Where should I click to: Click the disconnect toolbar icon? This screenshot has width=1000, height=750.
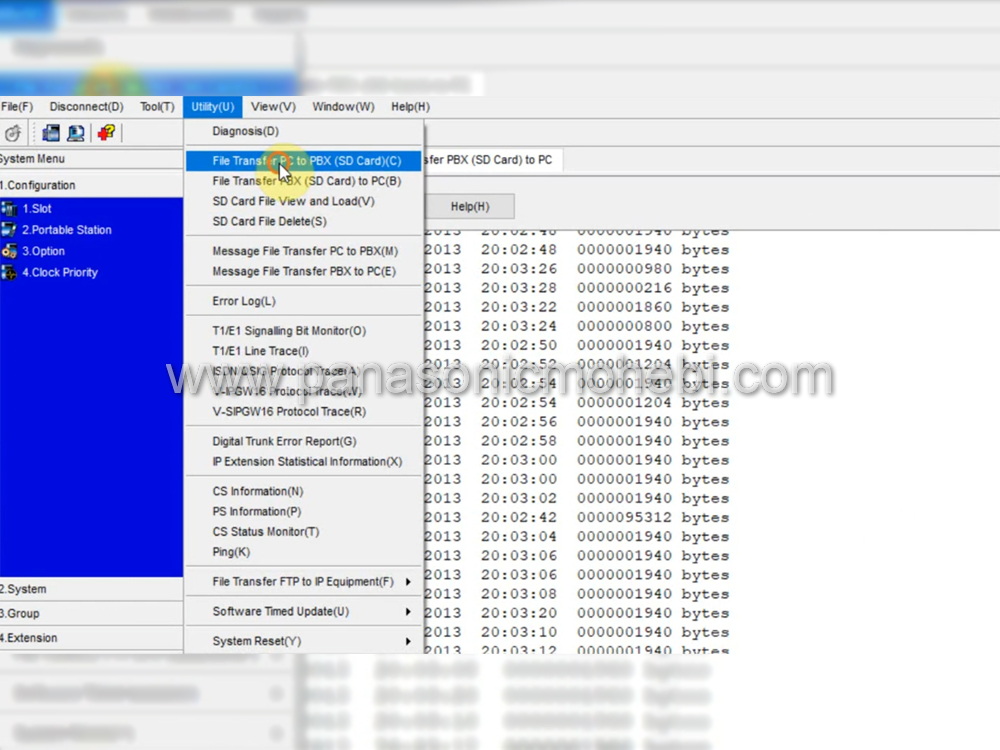pyautogui.click(x=12, y=133)
